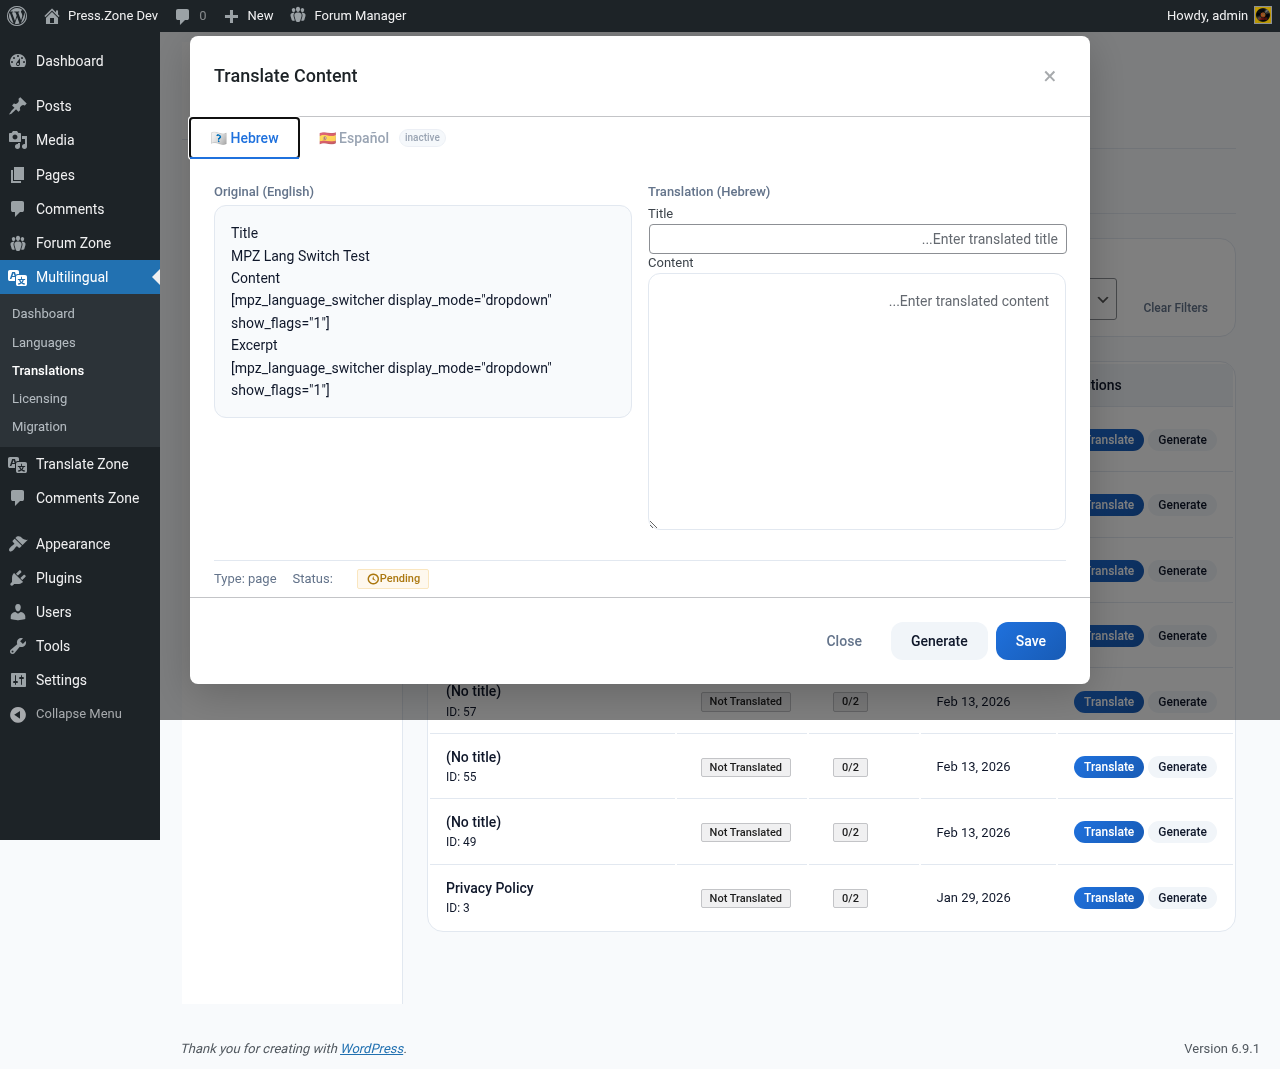Click the Generate button in dialog

939,641
